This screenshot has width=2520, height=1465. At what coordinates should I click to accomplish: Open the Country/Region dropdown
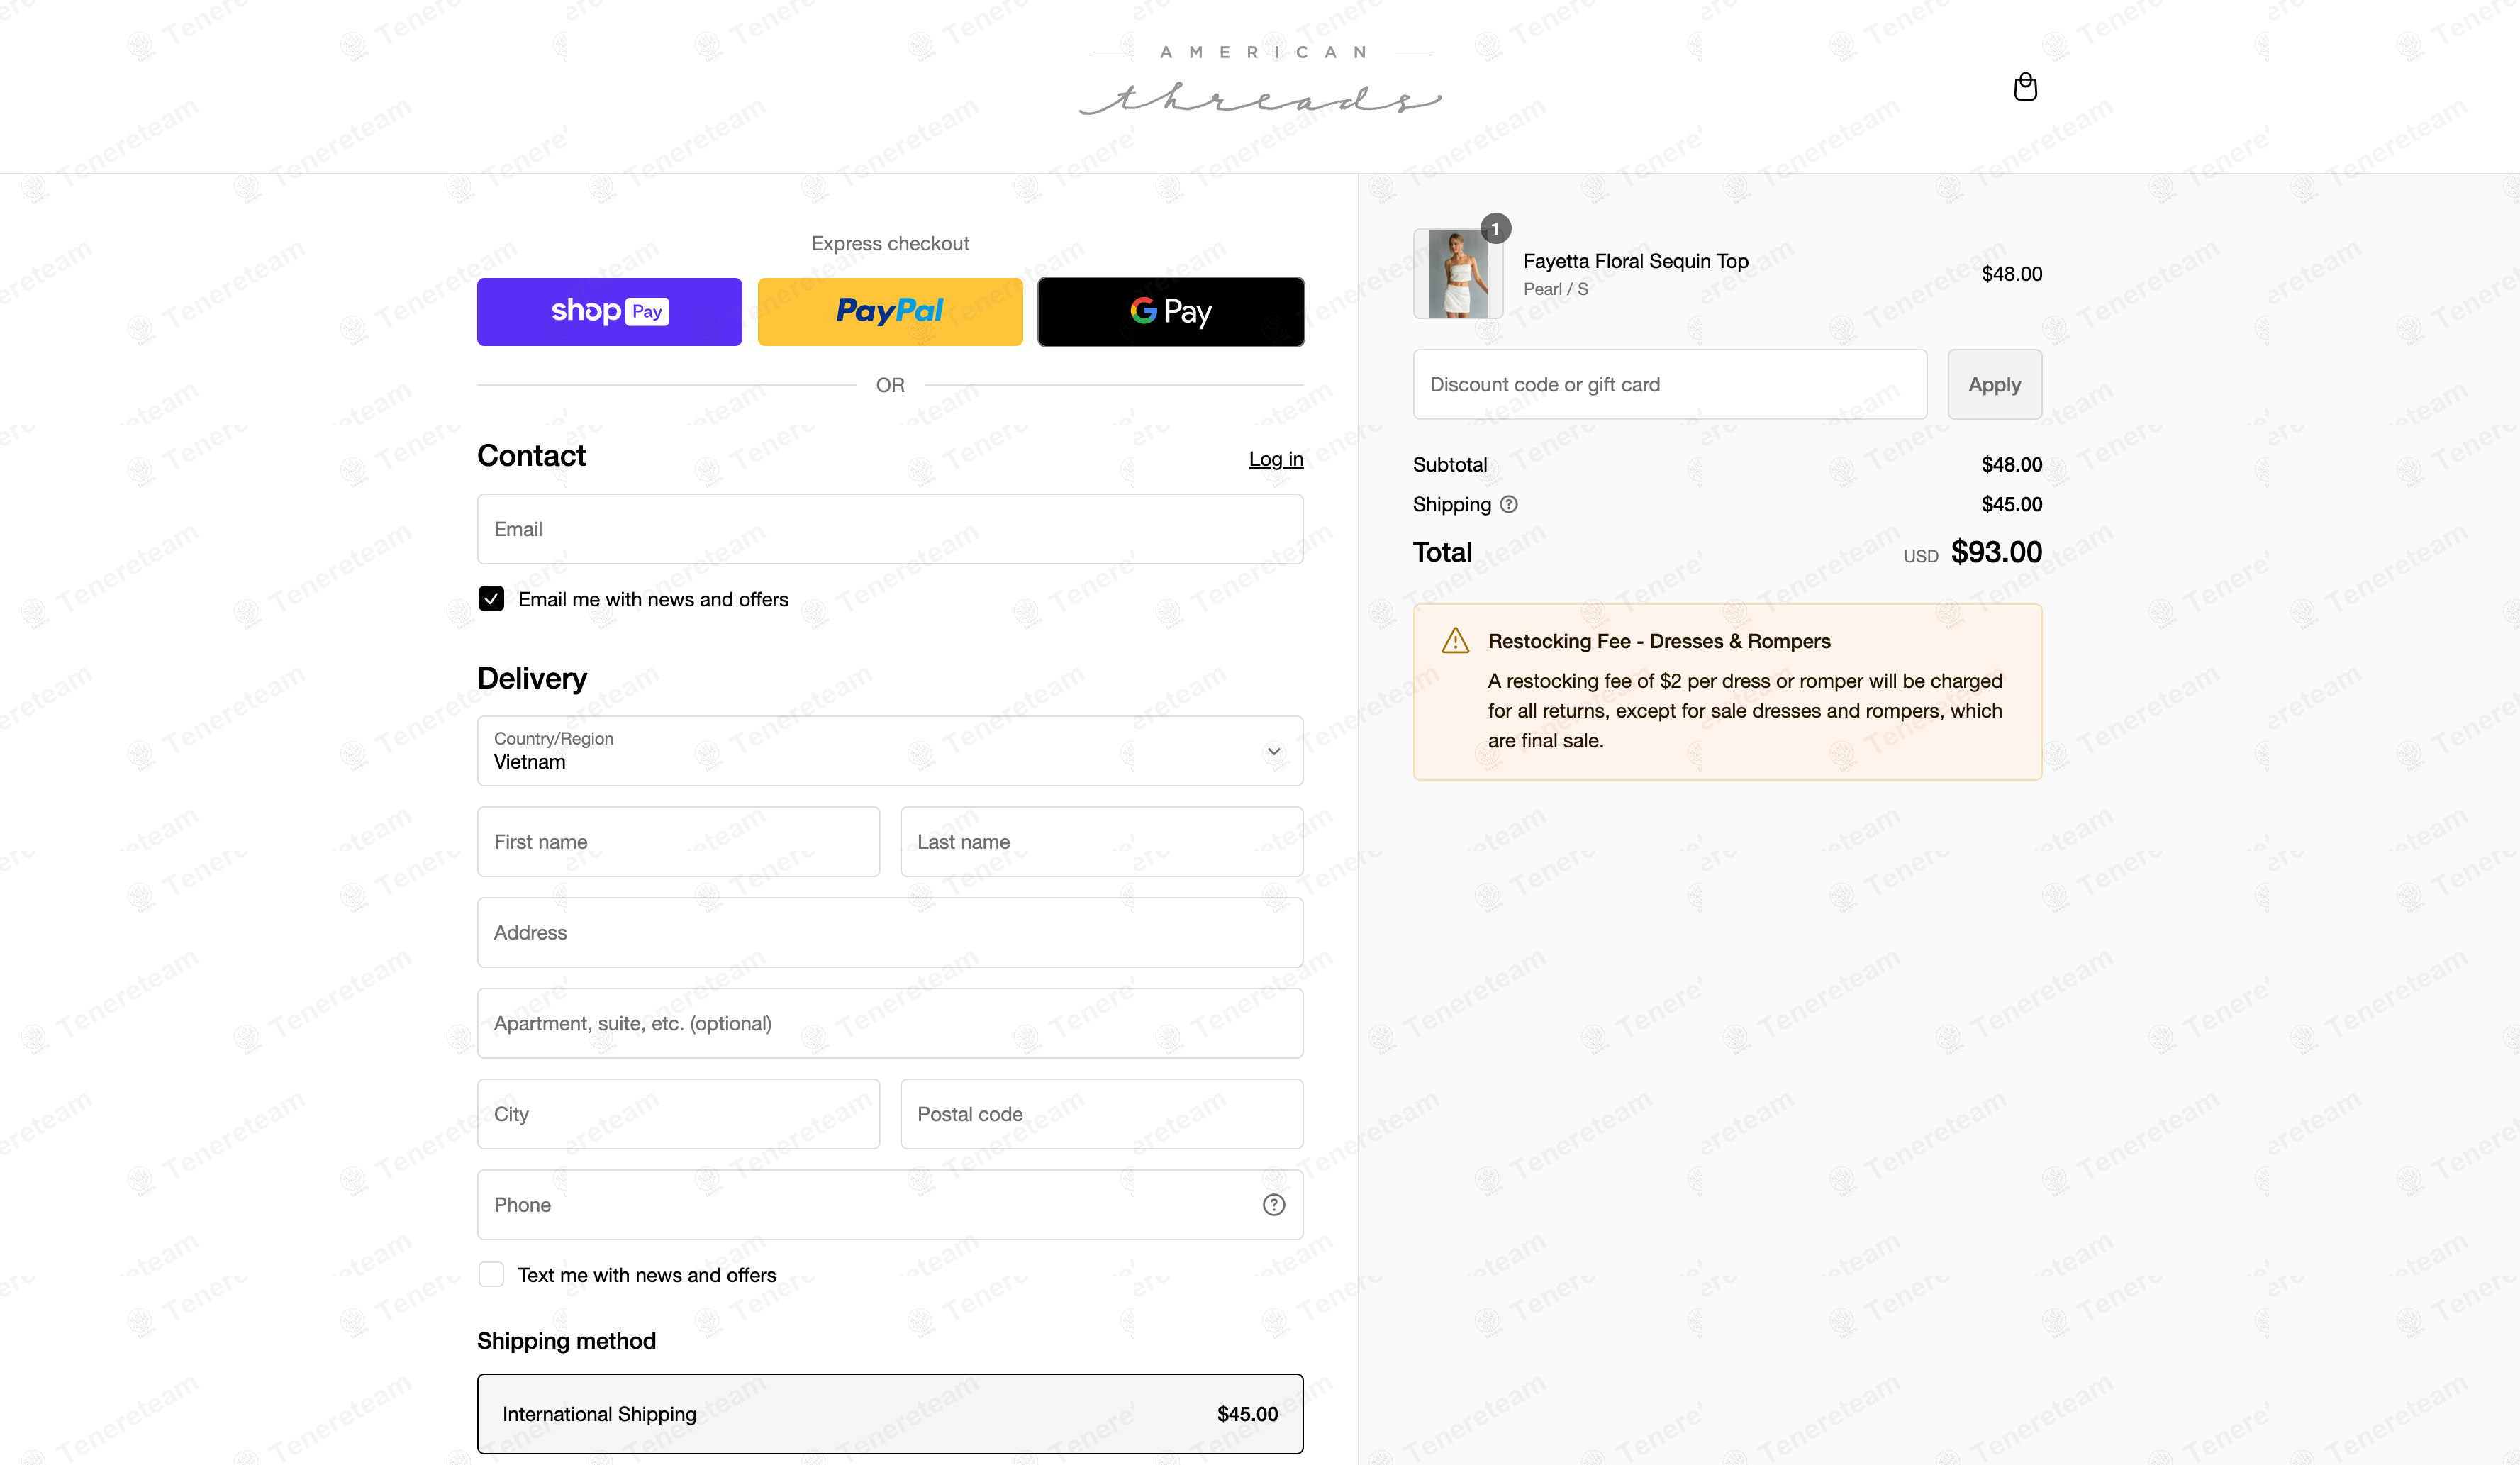pos(890,751)
